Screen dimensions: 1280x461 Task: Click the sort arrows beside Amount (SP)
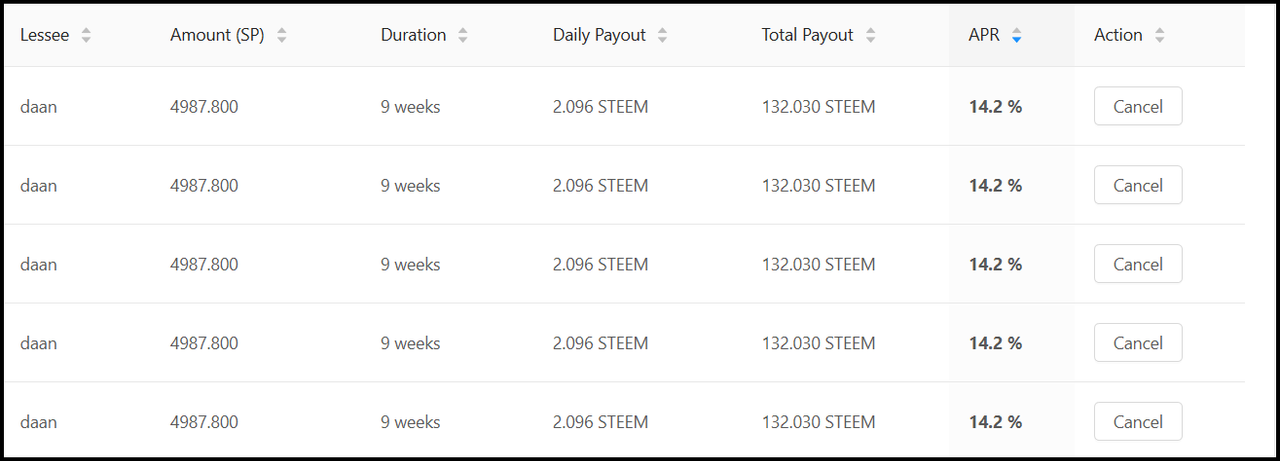(x=282, y=35)
